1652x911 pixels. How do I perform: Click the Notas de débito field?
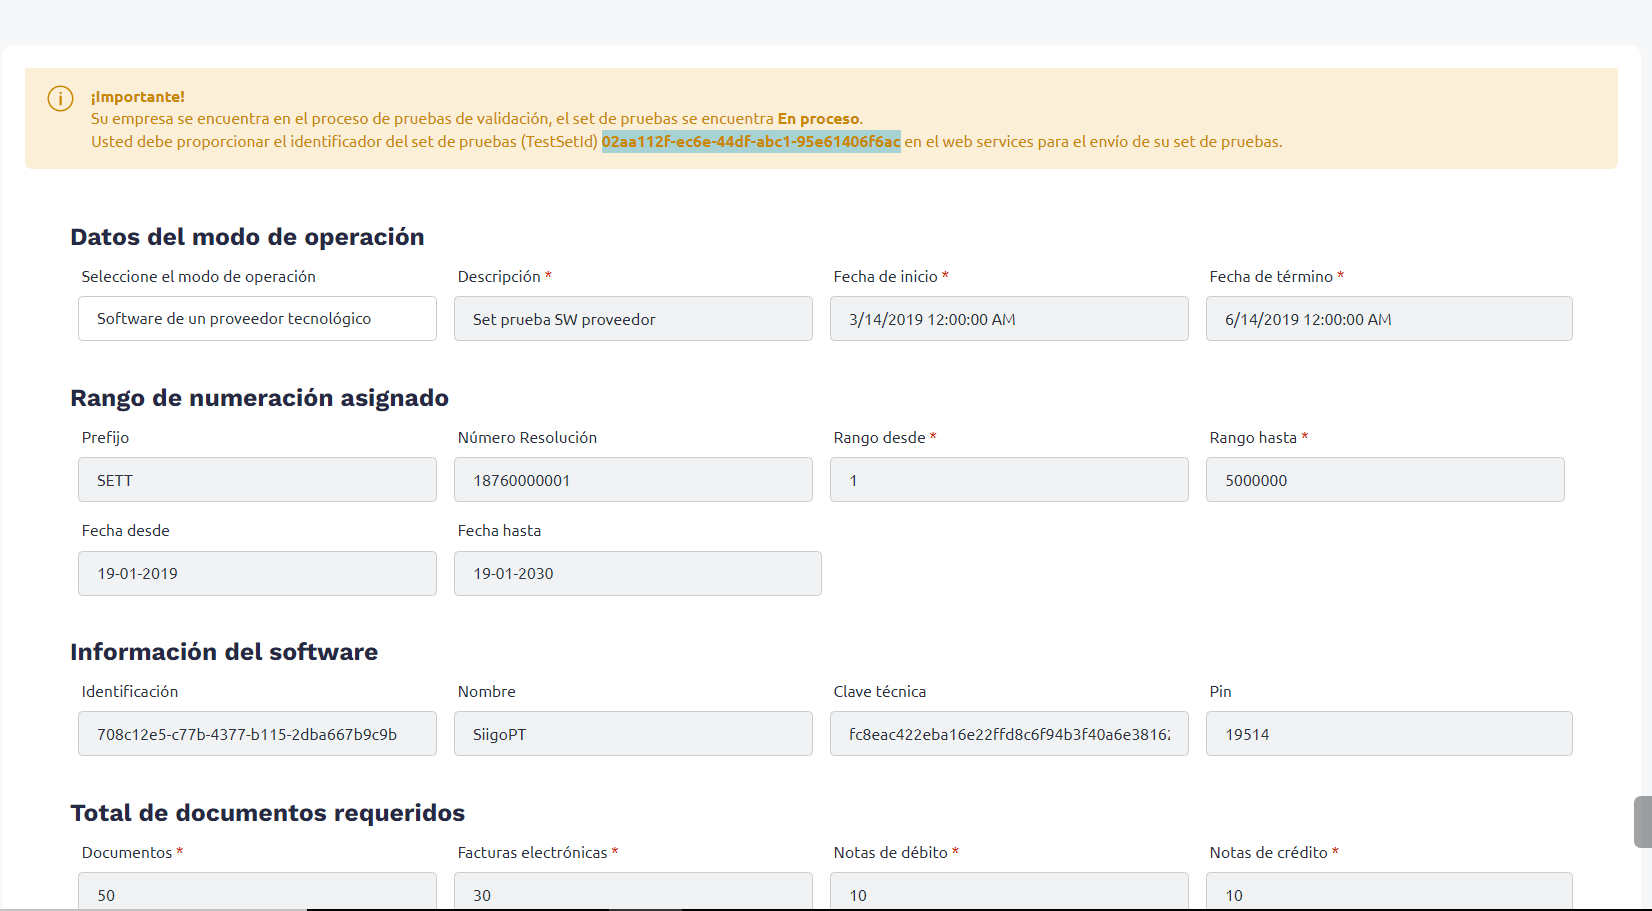coord(1009,891)
